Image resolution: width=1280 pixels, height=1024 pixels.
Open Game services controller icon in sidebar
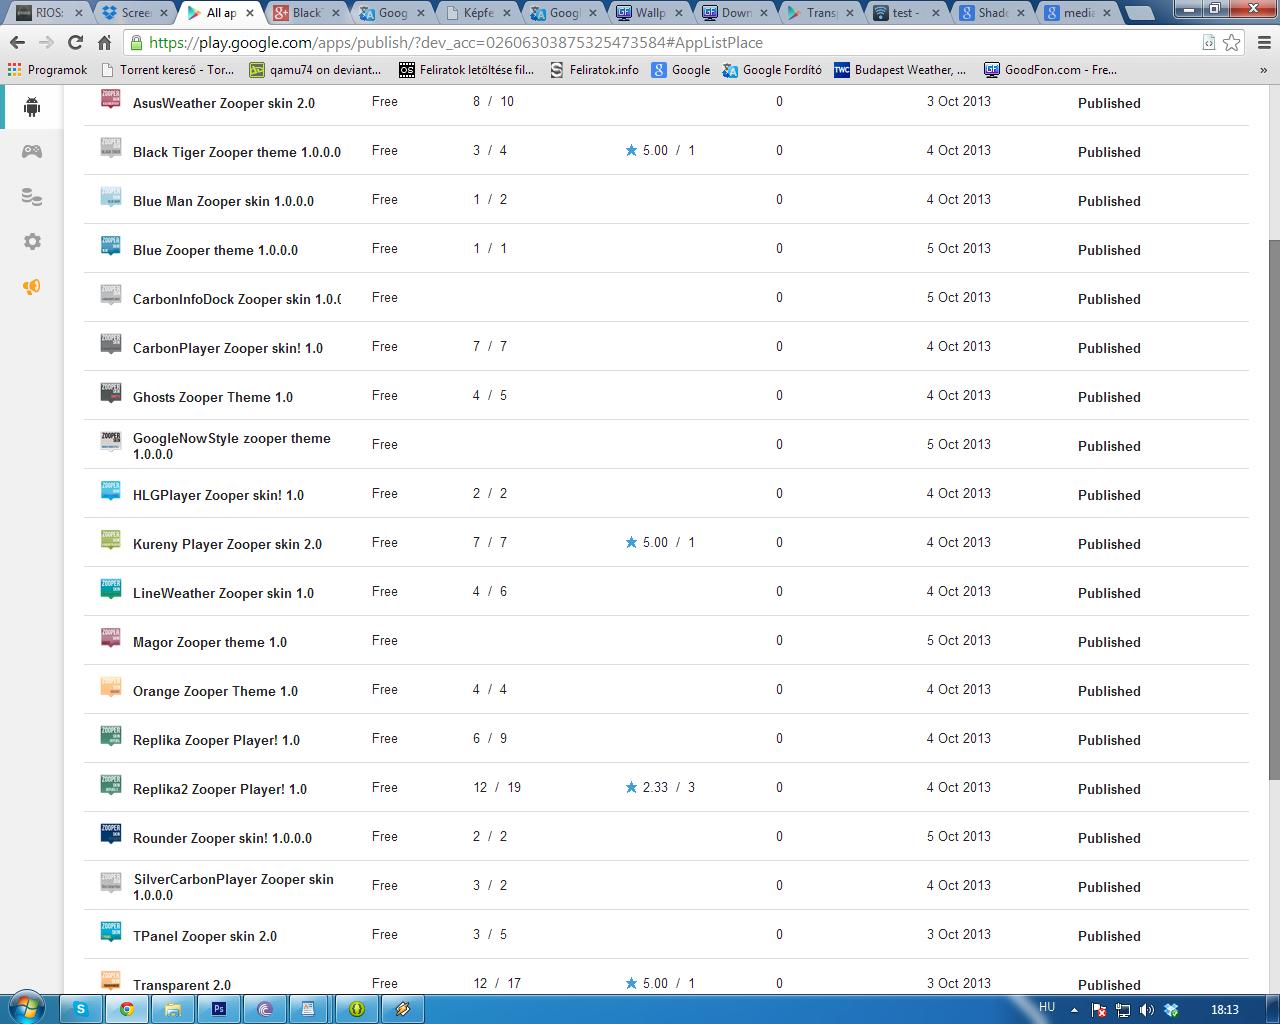click(x=32, y=152)
